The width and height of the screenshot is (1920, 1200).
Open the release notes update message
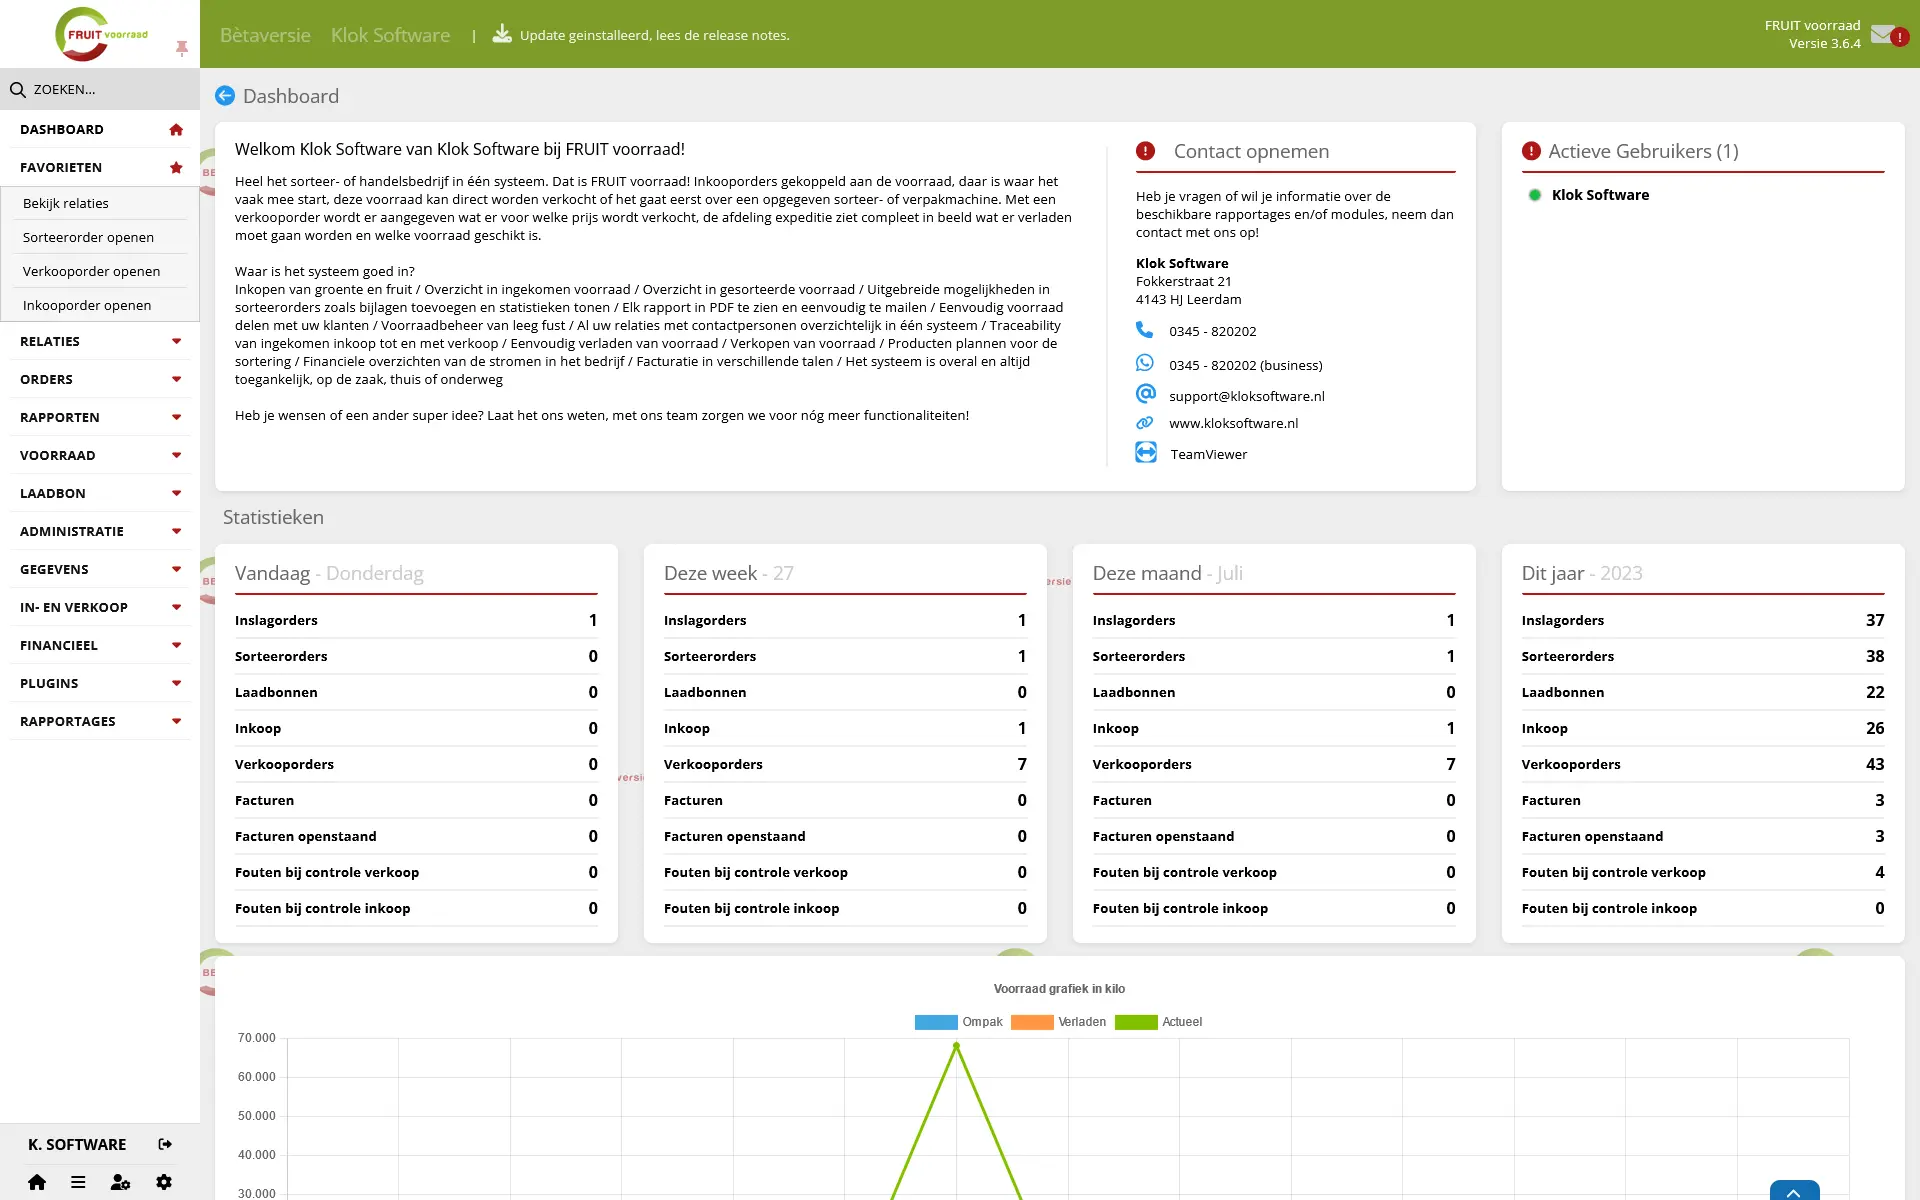click(x=654, y=35)
